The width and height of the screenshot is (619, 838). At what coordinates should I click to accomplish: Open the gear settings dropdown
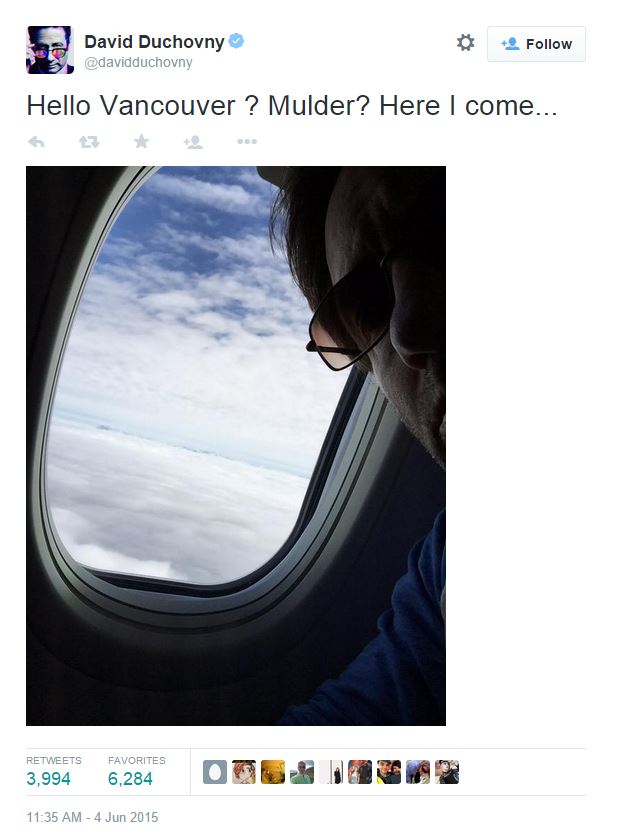coord(466,43)
